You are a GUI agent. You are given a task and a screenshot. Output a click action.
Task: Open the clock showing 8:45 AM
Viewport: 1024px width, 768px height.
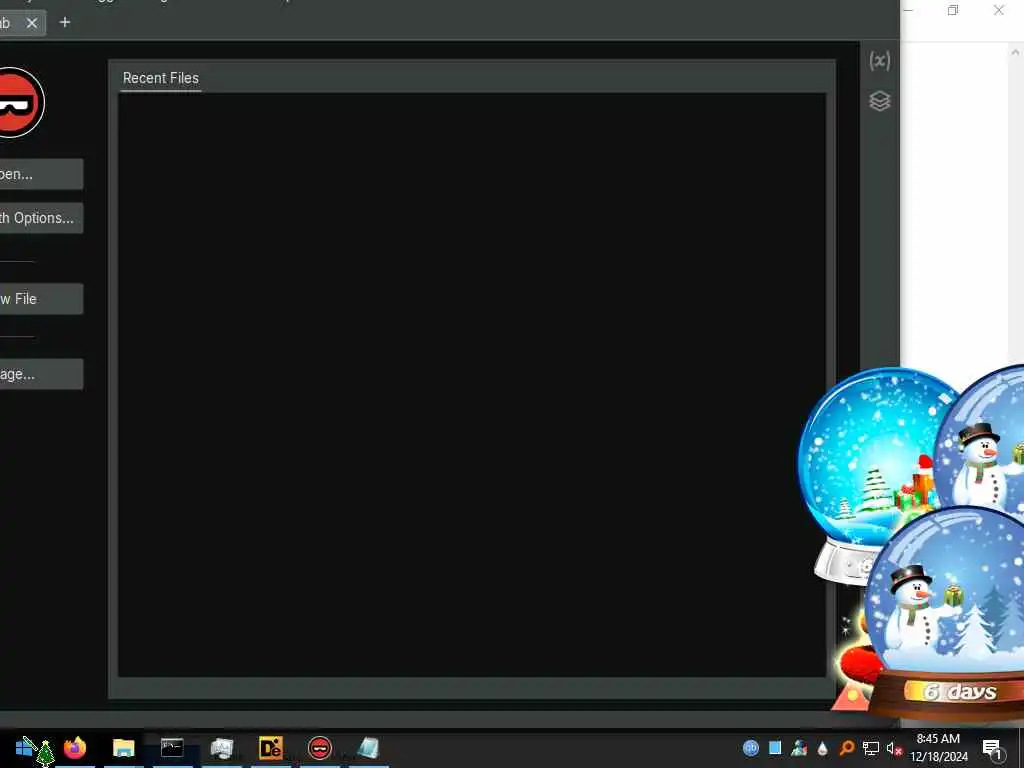click(938, 748)
